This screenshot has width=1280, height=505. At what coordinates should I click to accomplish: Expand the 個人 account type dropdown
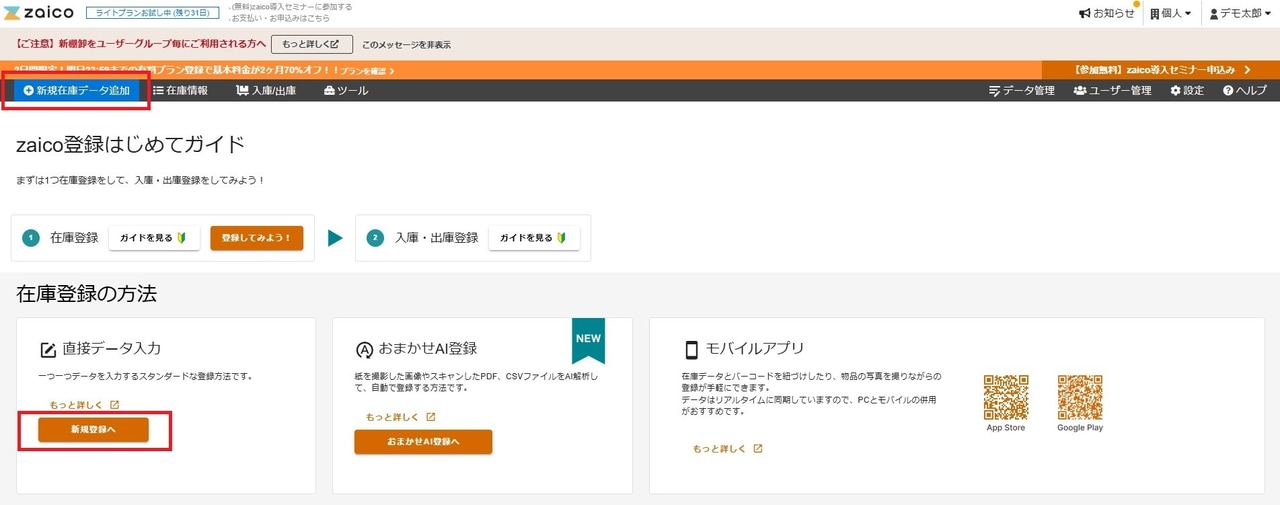1170,13
